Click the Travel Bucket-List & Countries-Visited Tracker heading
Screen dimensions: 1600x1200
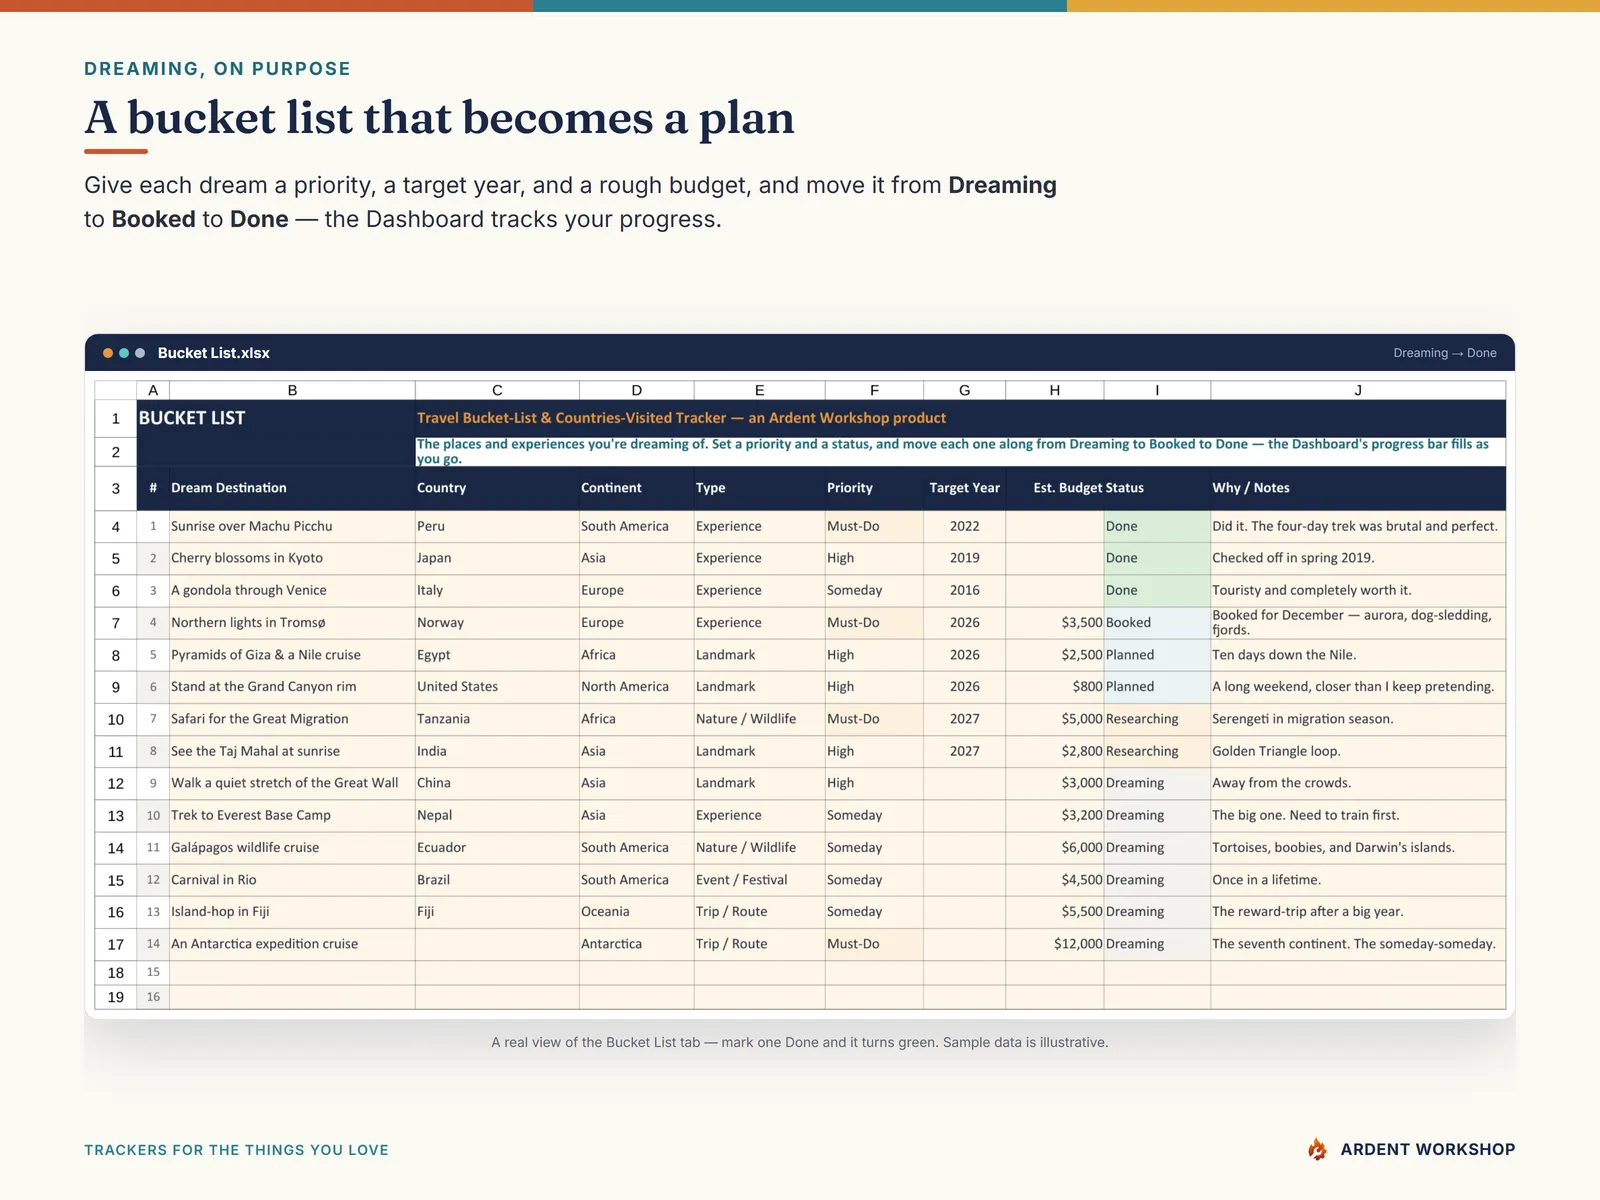coord(681,418)
